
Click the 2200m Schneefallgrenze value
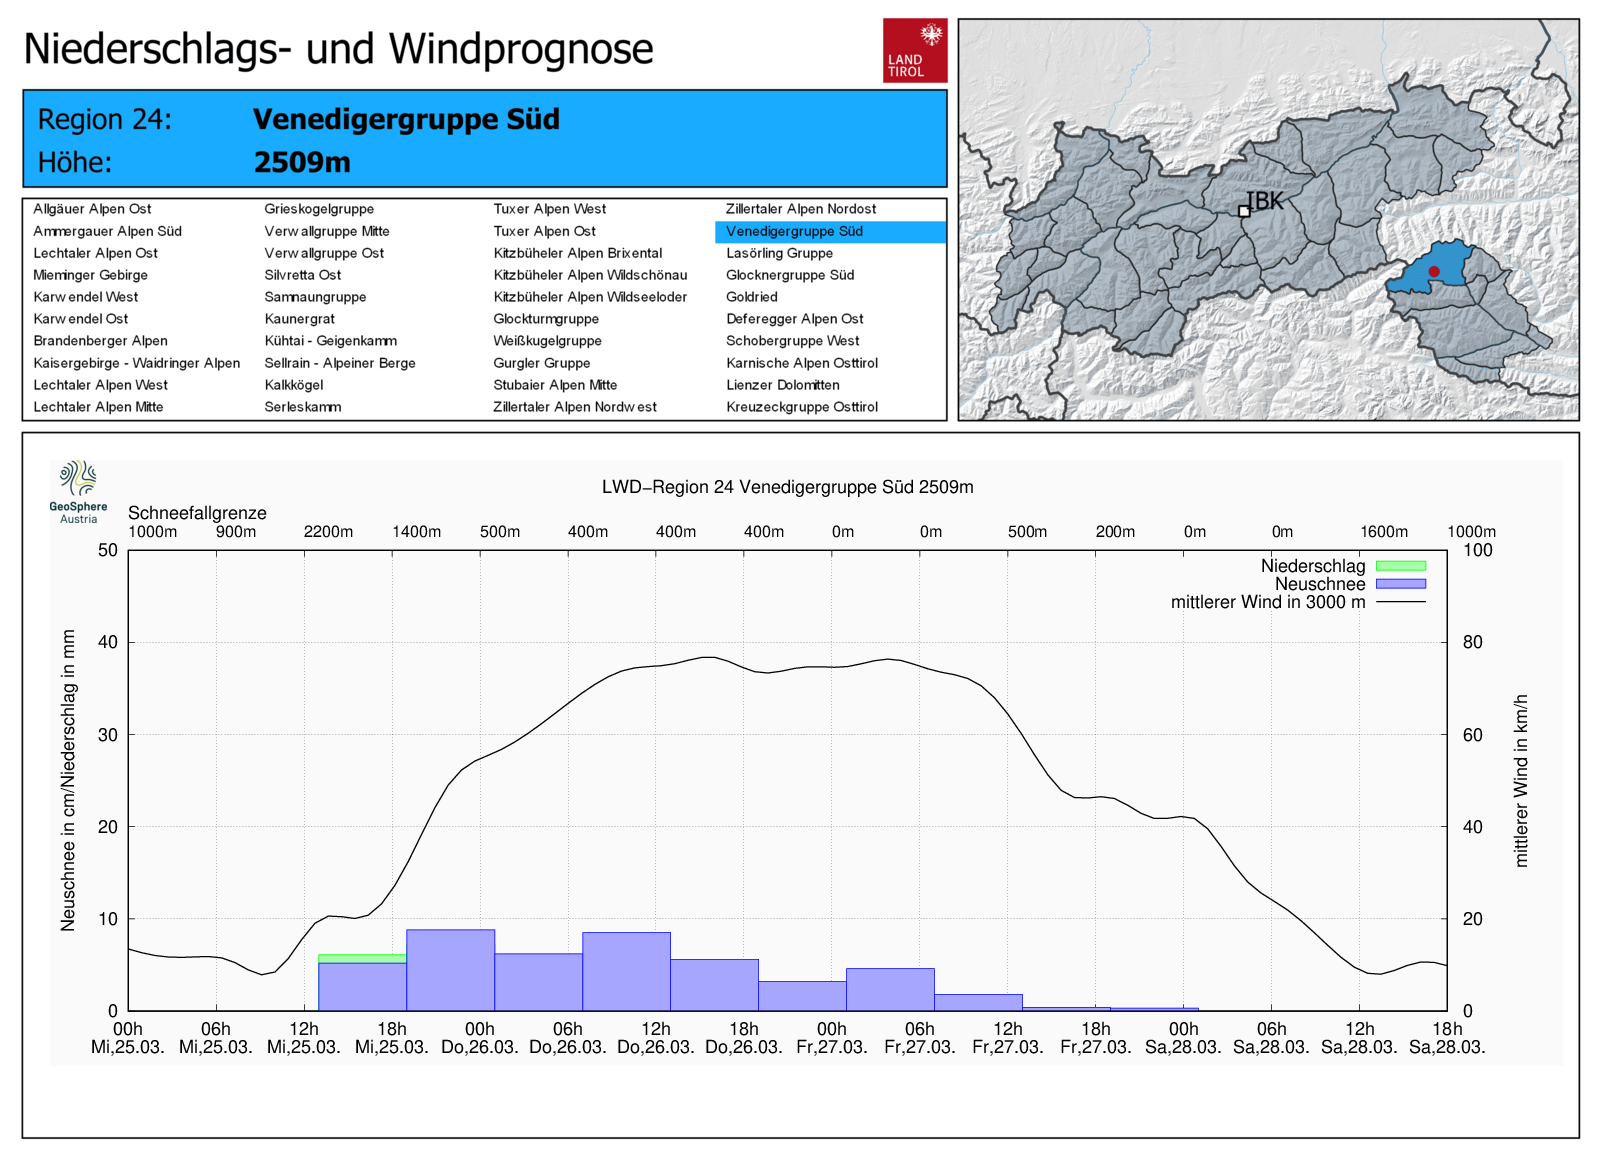click(x=328, y=532)
